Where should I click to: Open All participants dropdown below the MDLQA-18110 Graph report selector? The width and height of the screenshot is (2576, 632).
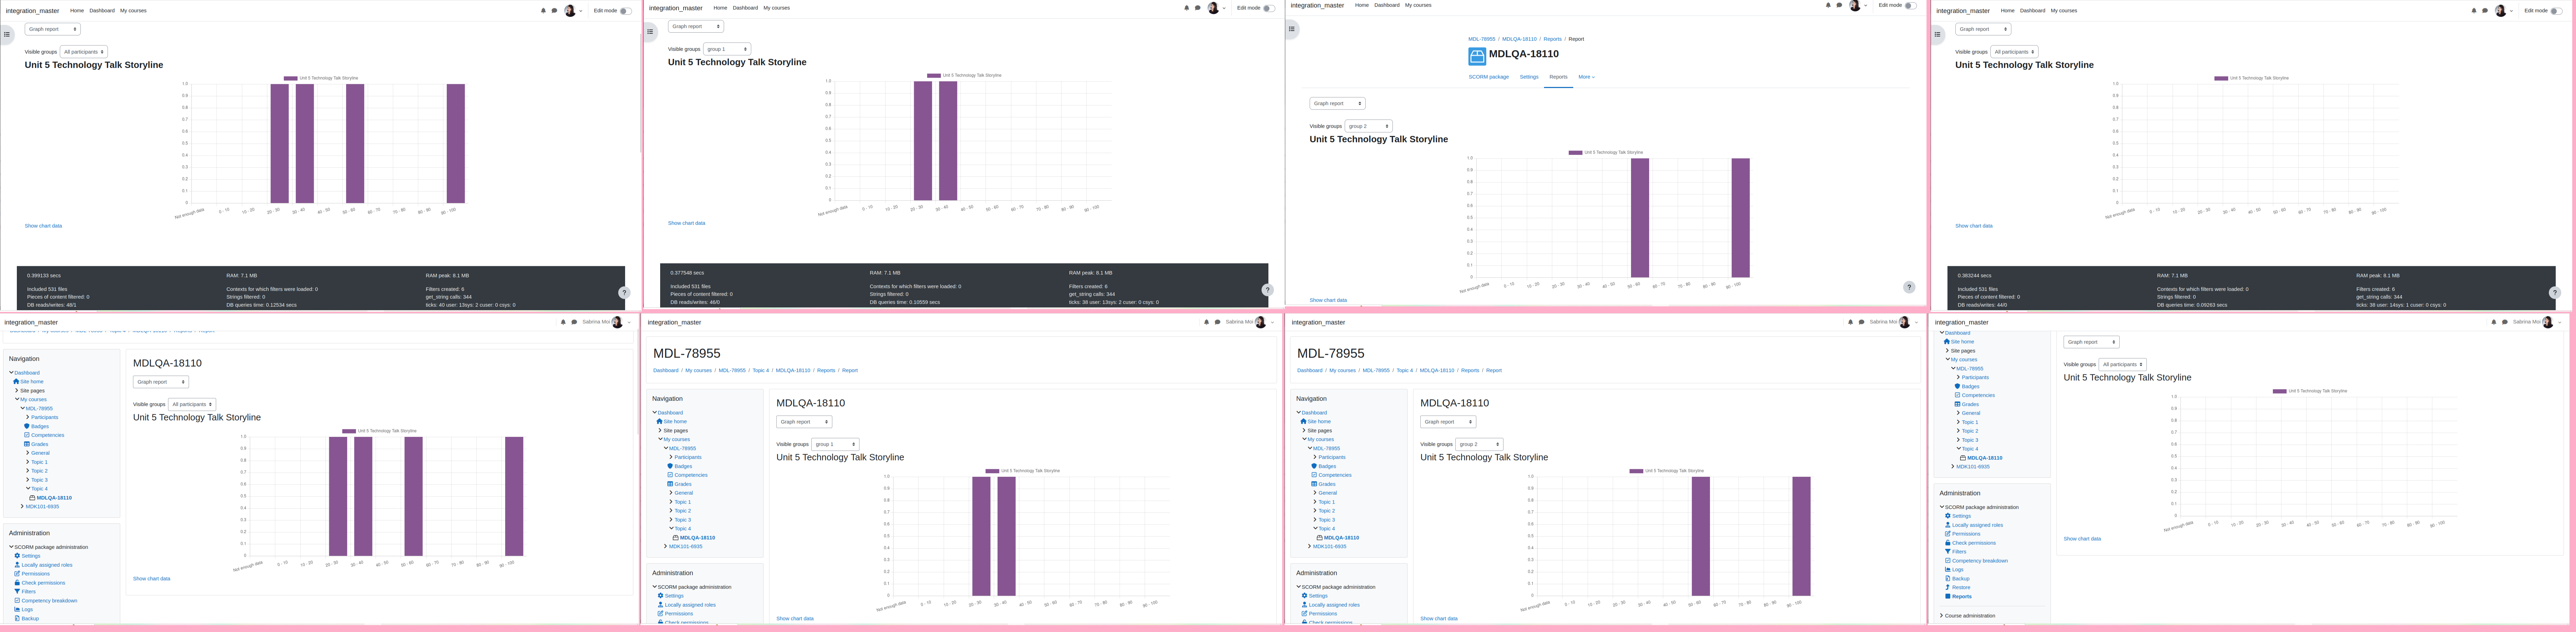tap(192, 404)
